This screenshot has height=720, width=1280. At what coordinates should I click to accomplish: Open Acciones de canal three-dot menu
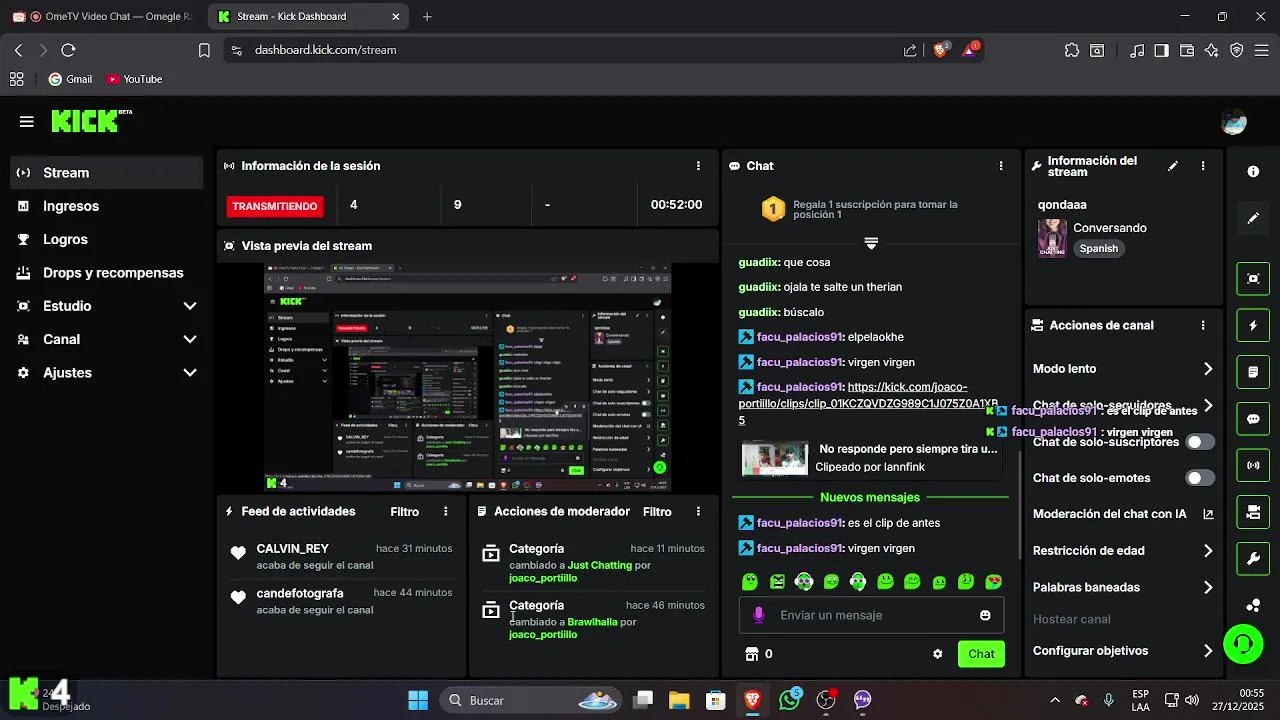(1203, 325)
